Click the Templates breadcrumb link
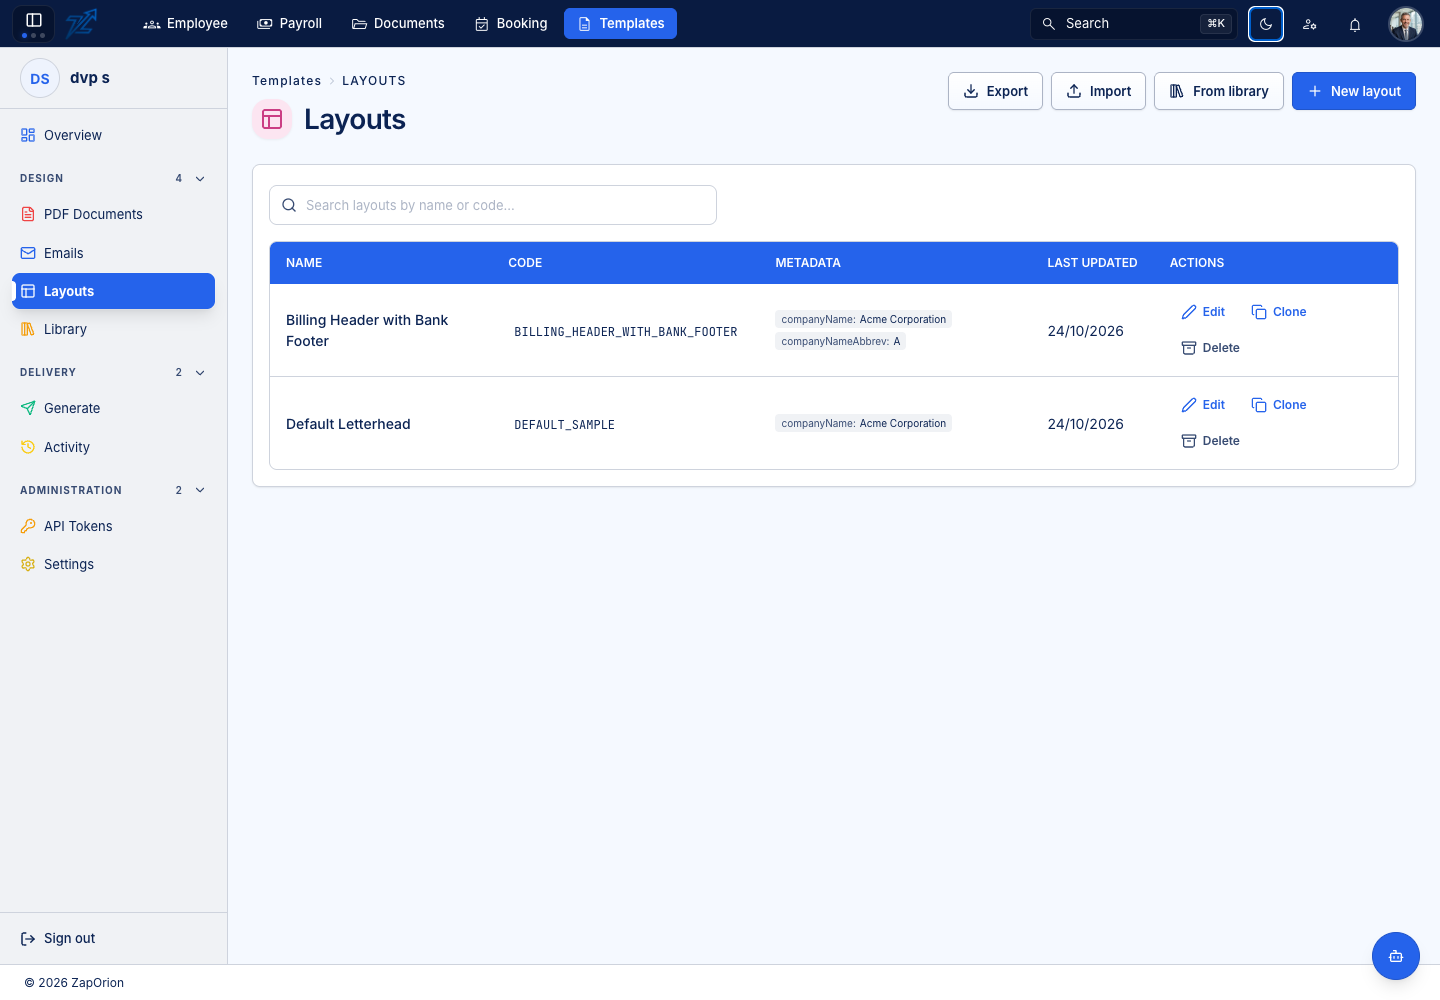This screenshot has height=1000, width=1440. tap(287, 81)
